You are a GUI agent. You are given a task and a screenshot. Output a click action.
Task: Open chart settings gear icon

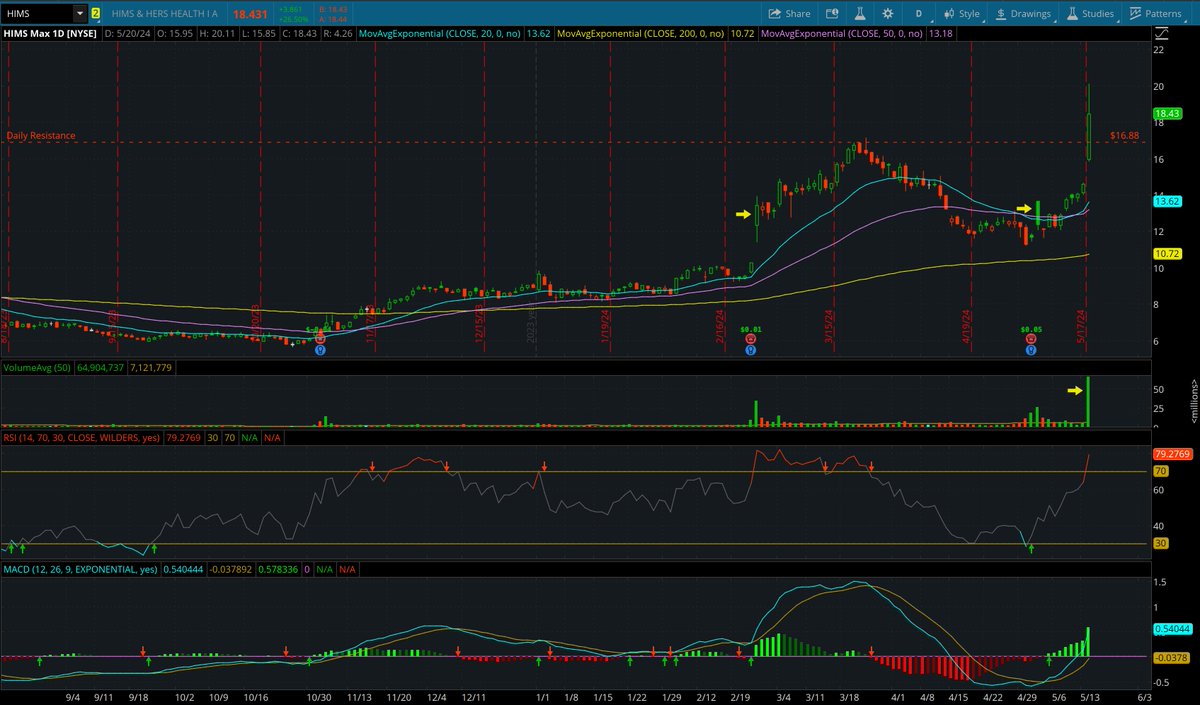pyautogui.click(x=888, y=14)
